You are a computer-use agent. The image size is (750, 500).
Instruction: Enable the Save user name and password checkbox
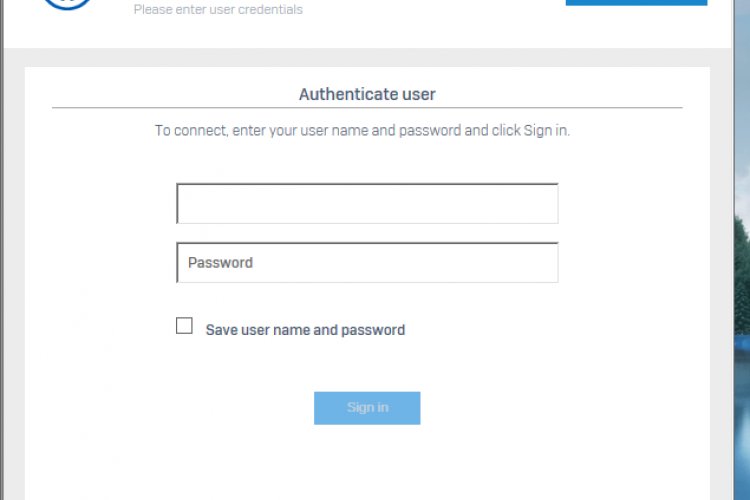tap(184, 325)
